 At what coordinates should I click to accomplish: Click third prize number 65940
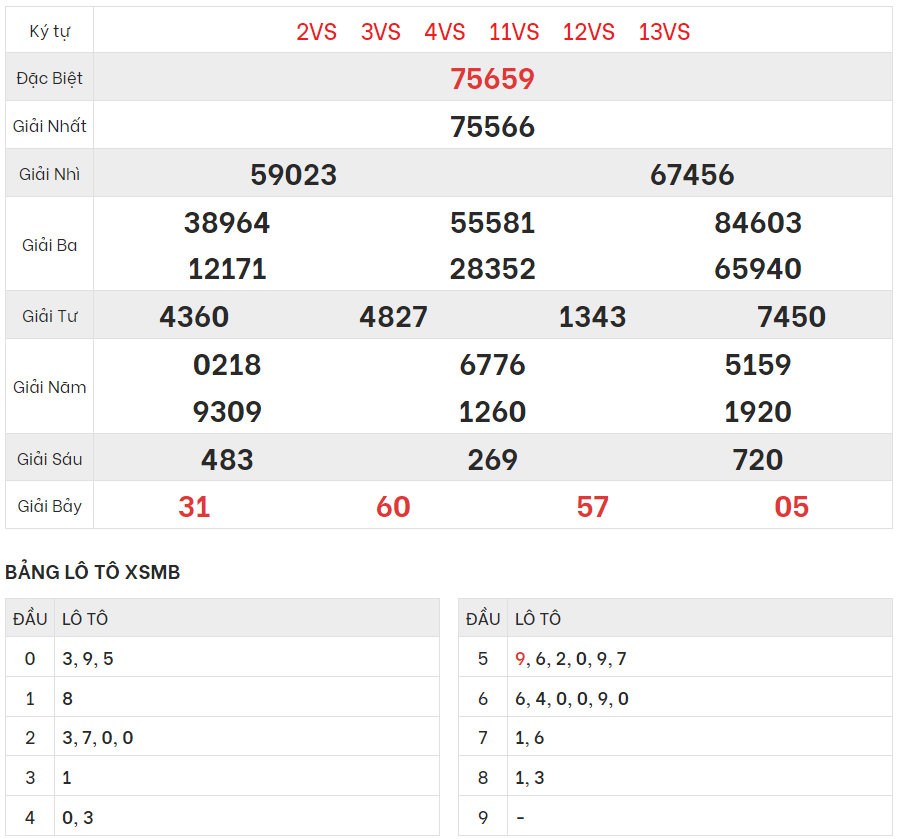click(x=758, y=269)
